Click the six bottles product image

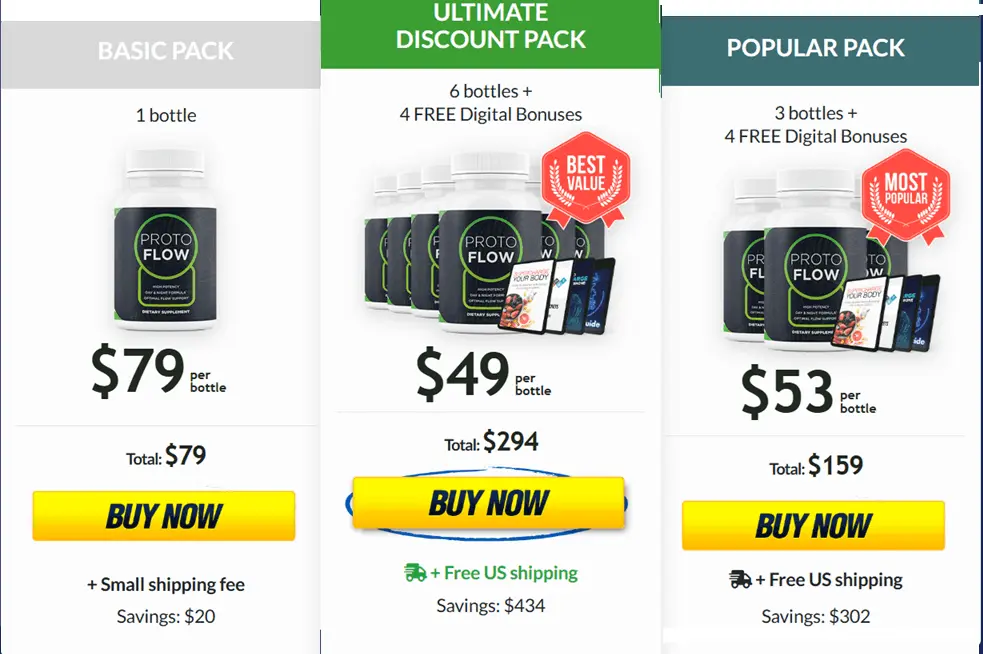(489, 243)
